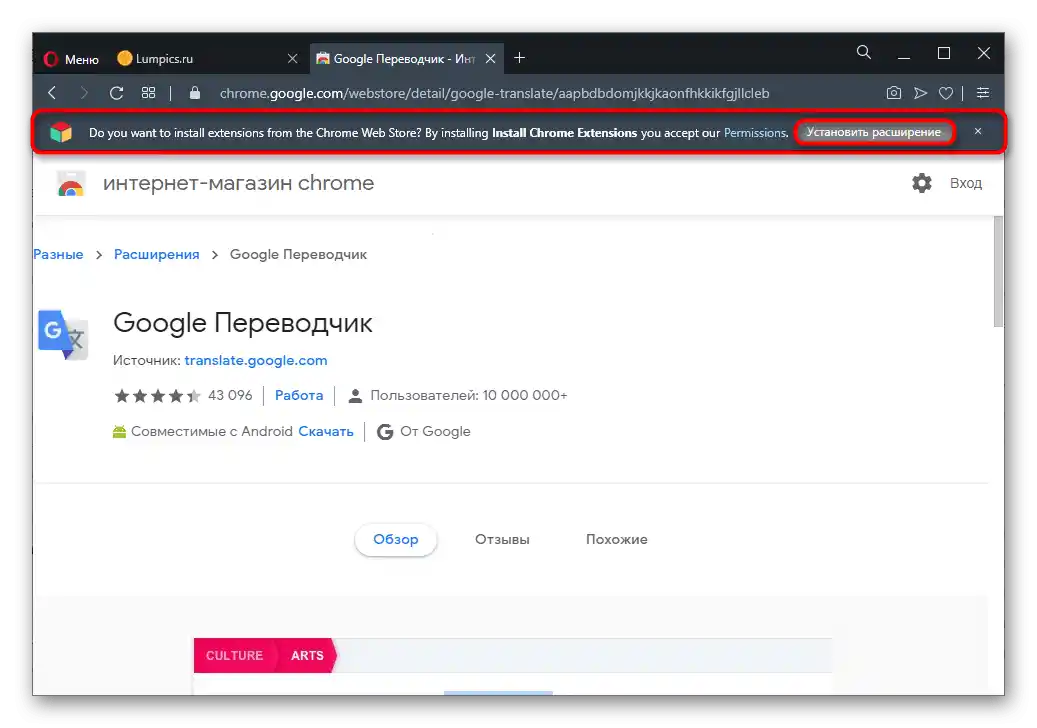Click the CULTURE label in preview

click(x=234, y=655)
